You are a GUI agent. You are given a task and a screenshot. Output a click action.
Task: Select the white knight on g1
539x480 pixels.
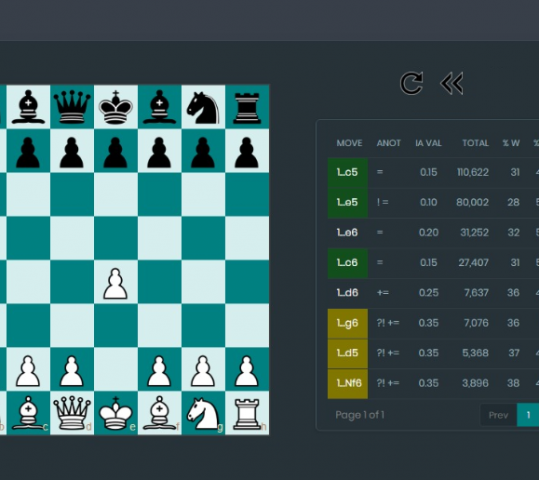pyautogui.click(x=203, y=413)
